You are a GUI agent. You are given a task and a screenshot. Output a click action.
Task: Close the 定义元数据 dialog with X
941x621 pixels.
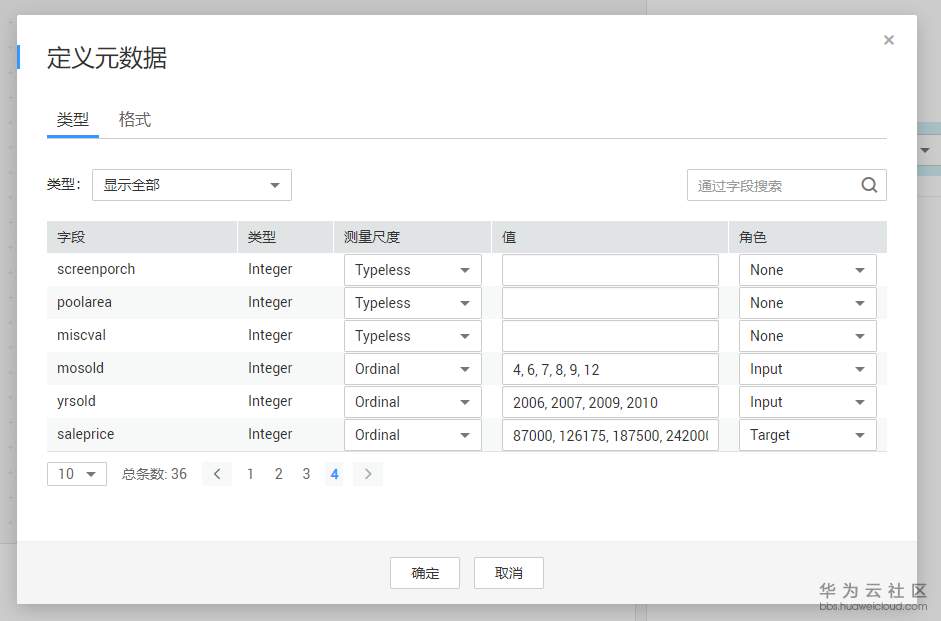tap(889, 40)
